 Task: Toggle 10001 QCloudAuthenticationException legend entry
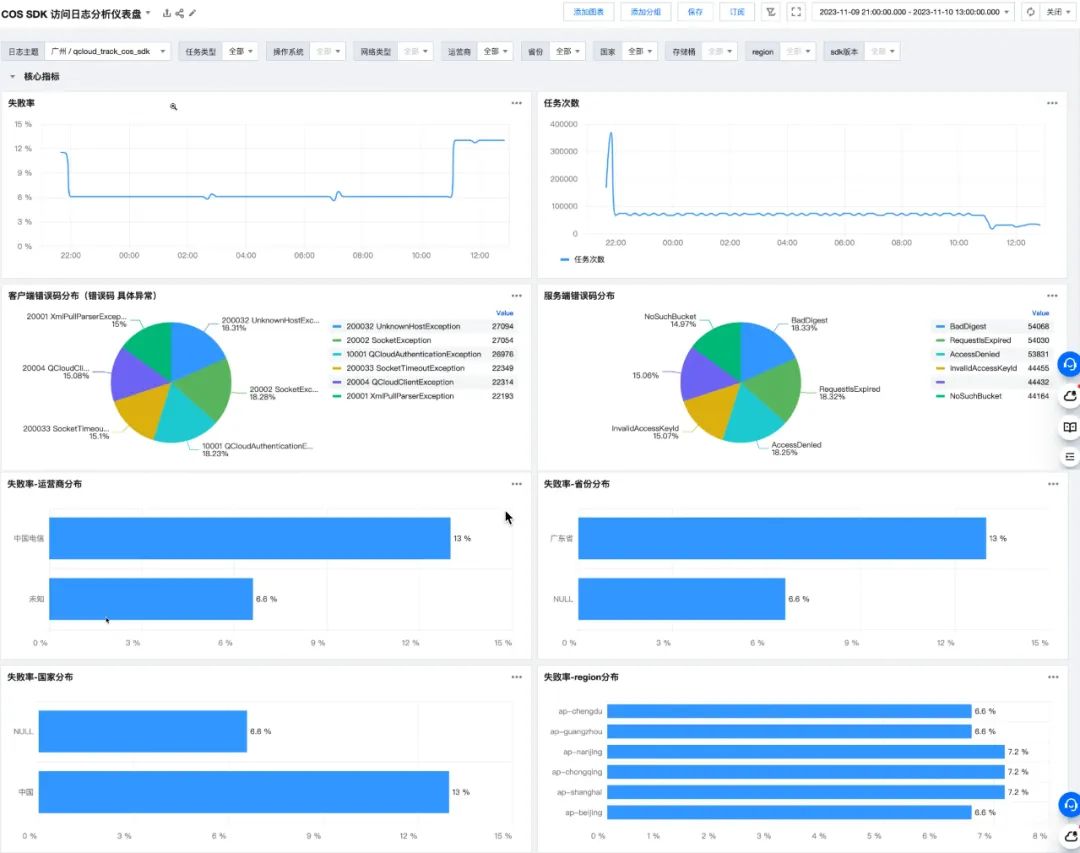407,354
